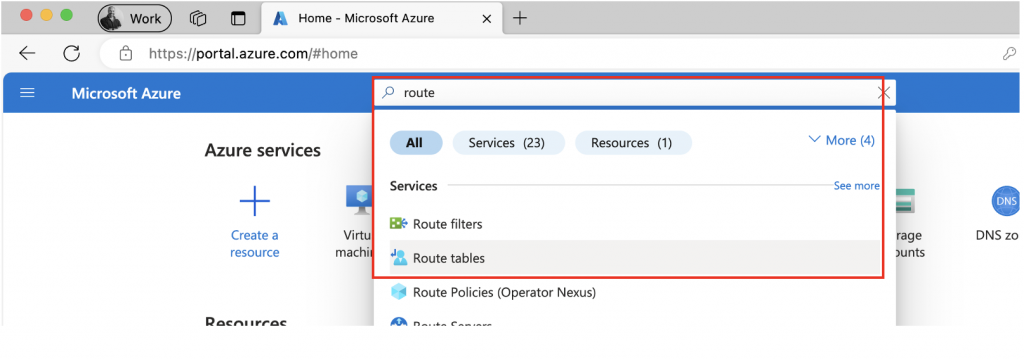Filter results by Services (23)
1024x360 pixels.
pos(508,142)
